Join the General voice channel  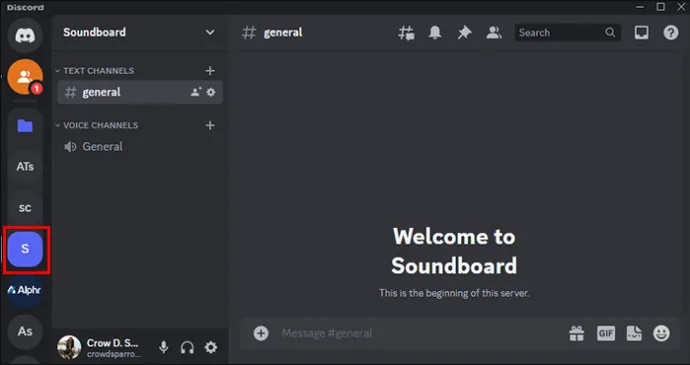click(140, 147)
